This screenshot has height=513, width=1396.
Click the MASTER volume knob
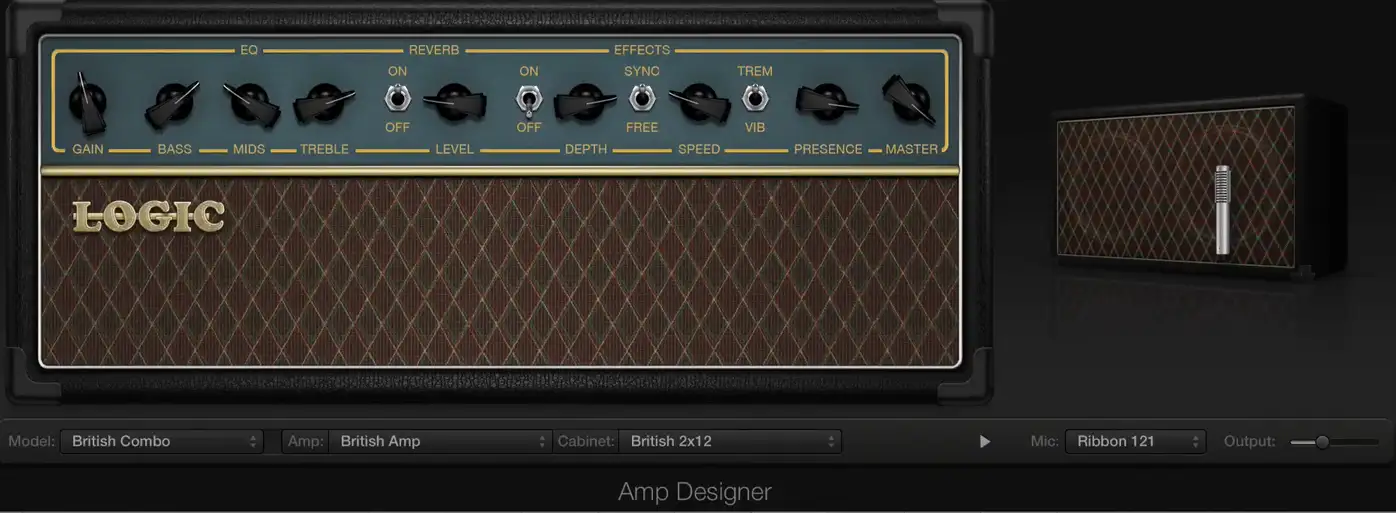(x=909, y=100)
